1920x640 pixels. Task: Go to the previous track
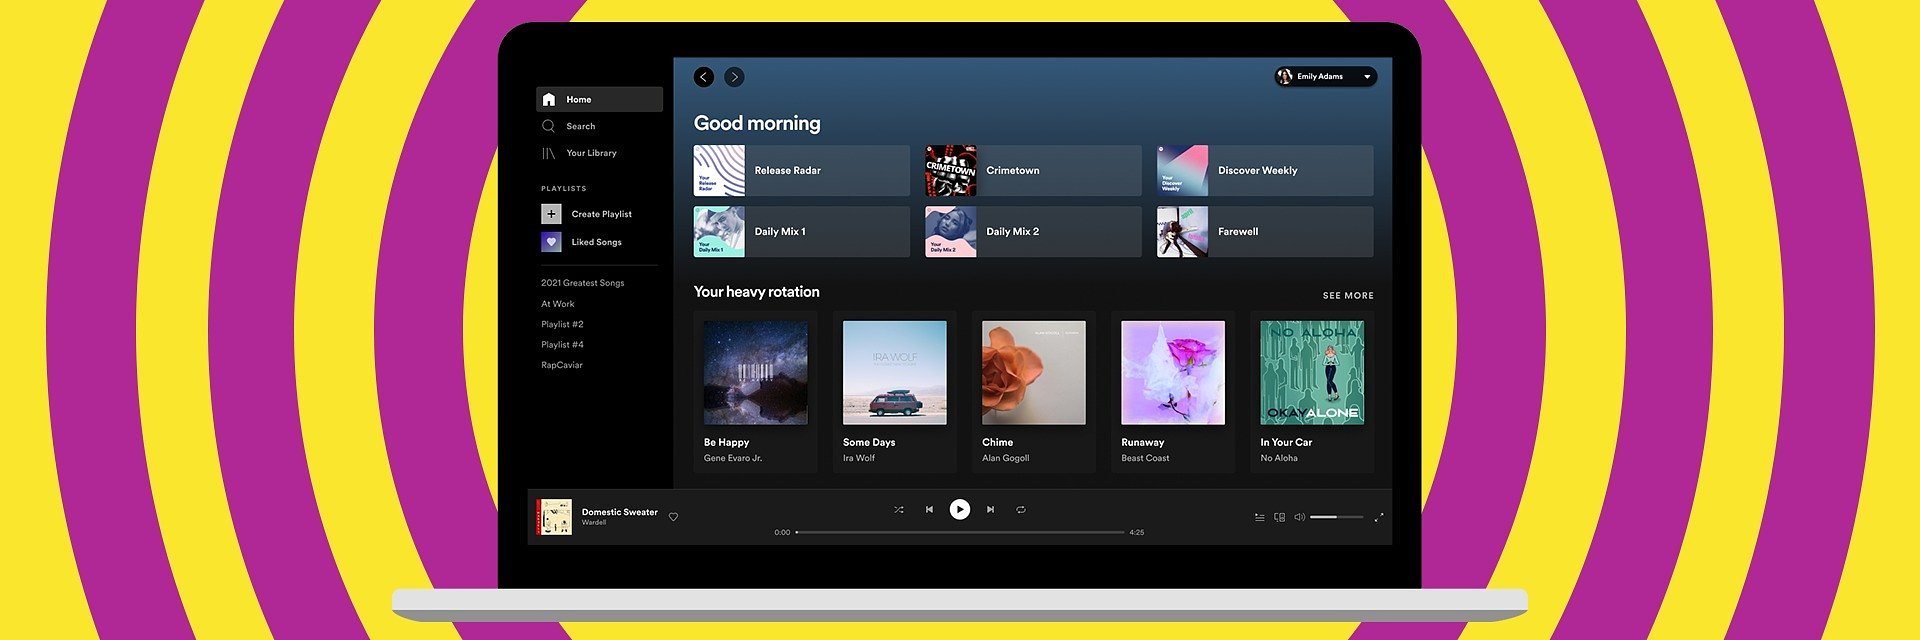tap(929, 510)
